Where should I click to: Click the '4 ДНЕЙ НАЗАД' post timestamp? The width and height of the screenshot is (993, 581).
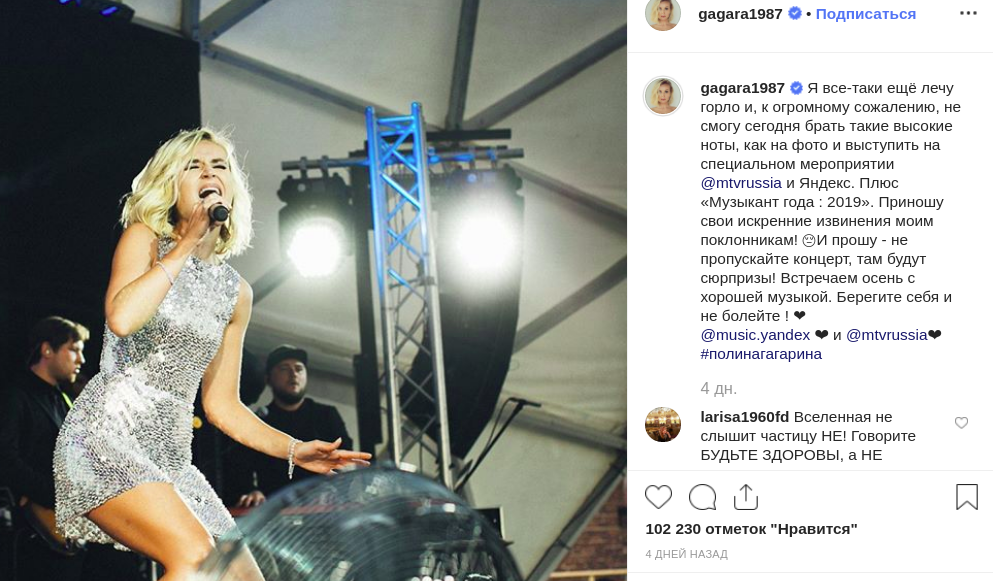point(686,554)
